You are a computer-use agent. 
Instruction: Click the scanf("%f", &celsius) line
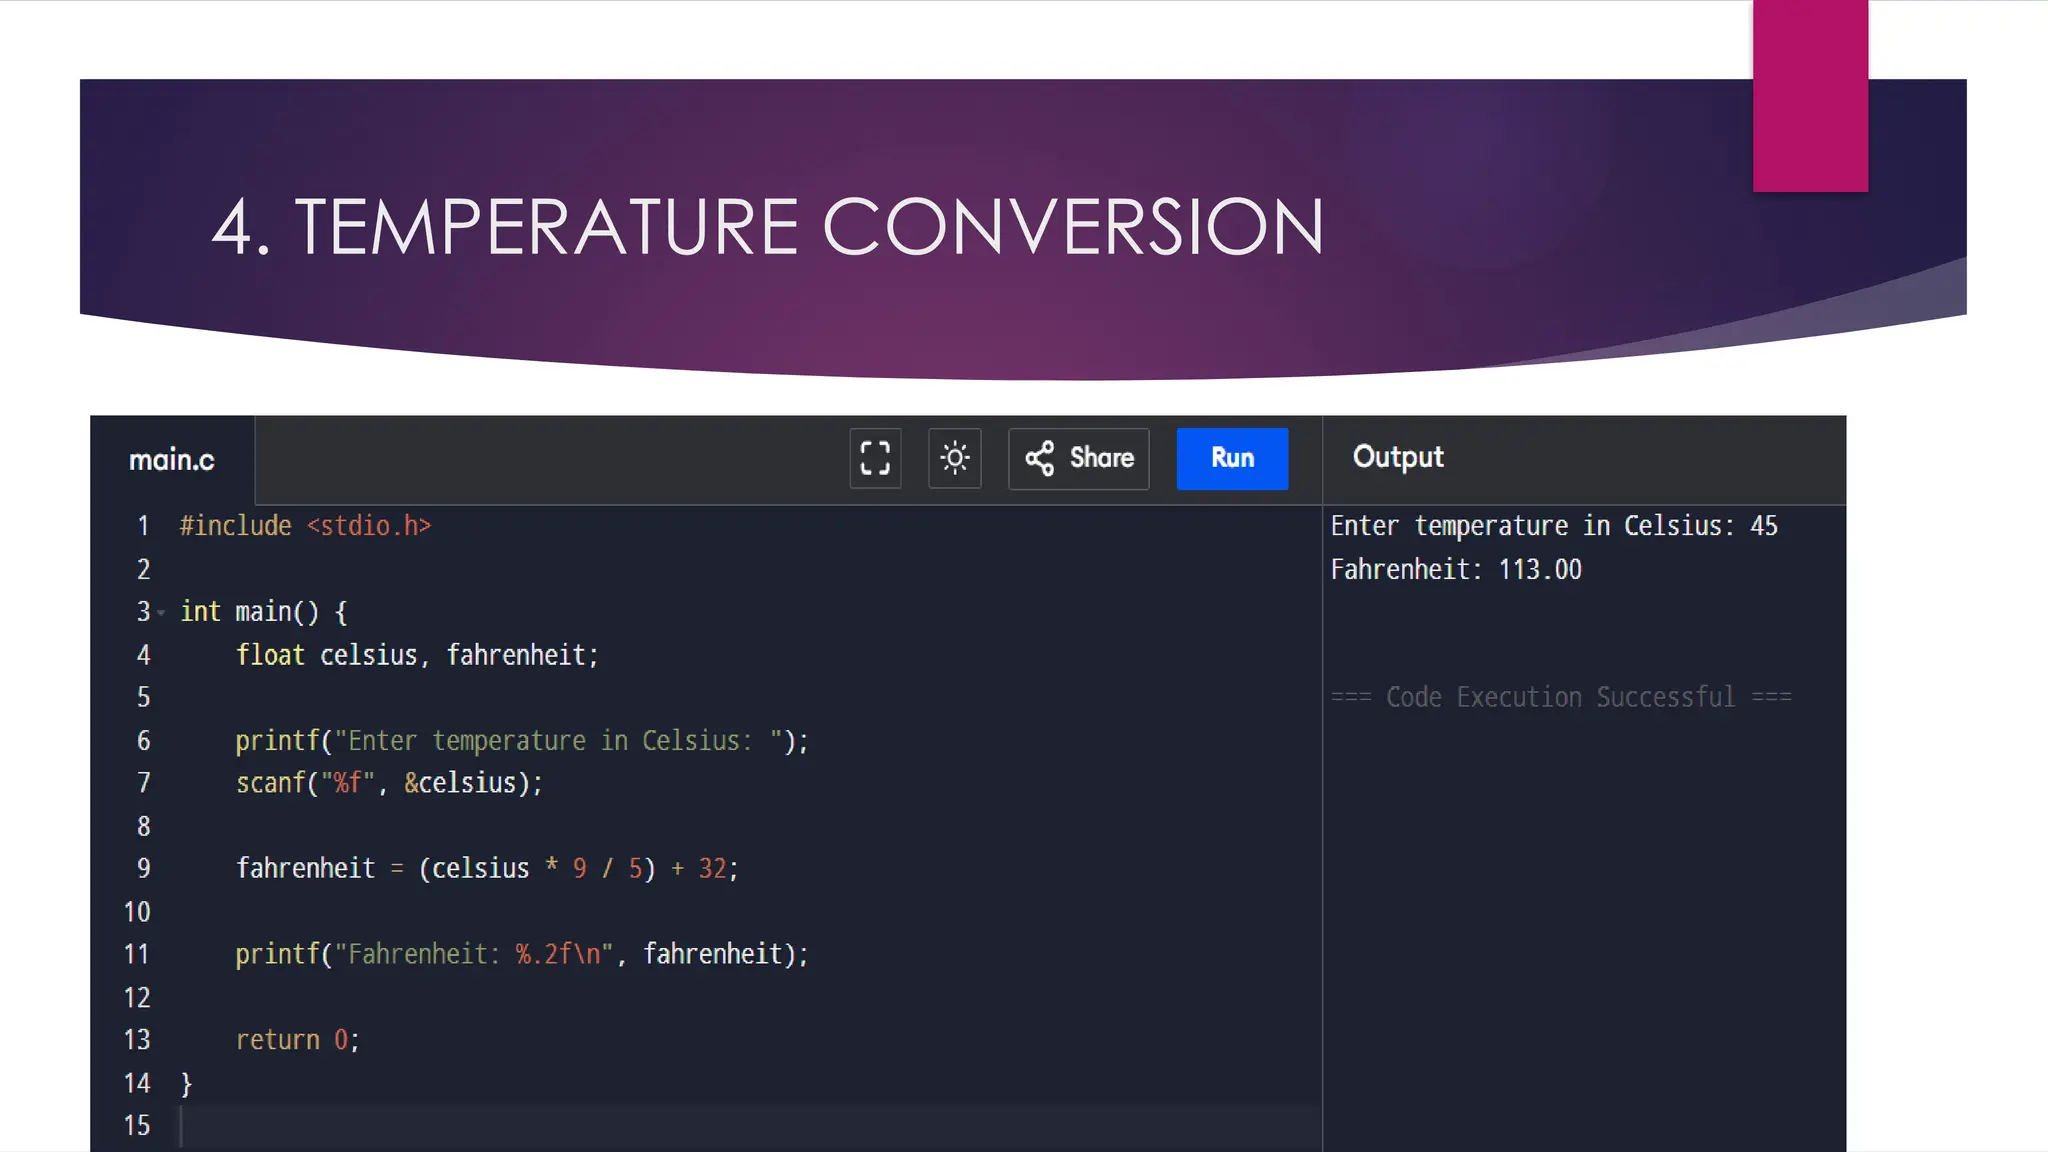pyautogui.click(x=389, y=783)
